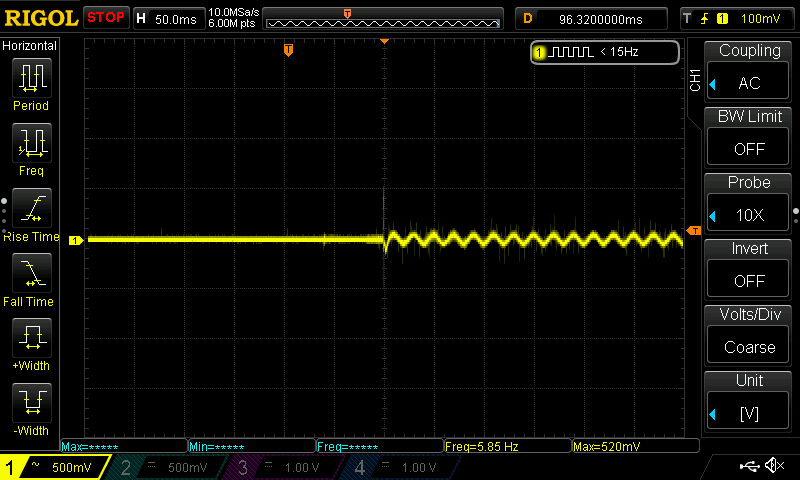This screenshot has width=800, height=480.
Task: Select the Freq measurement icon
Action: click(x=31, y=143)
